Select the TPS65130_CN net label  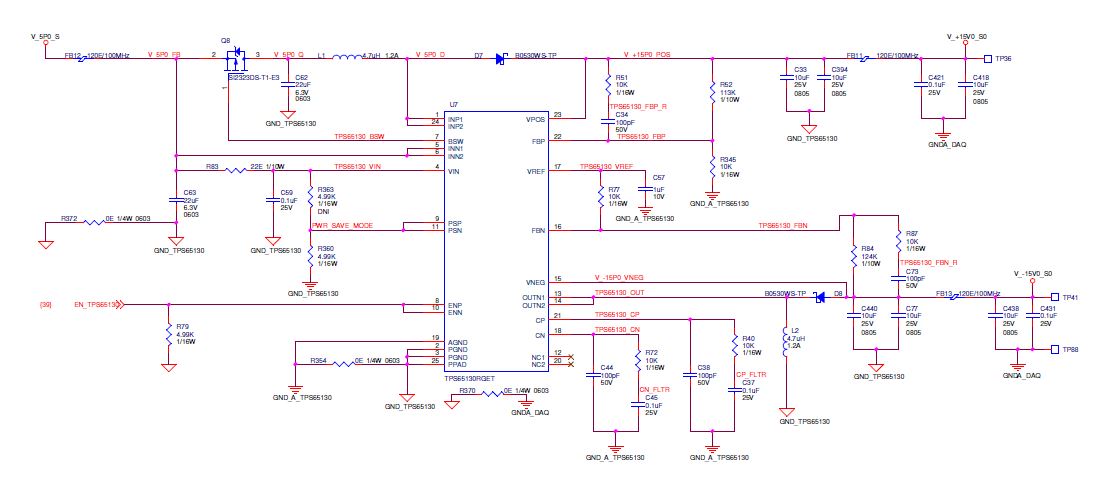[x=617, y=330]
